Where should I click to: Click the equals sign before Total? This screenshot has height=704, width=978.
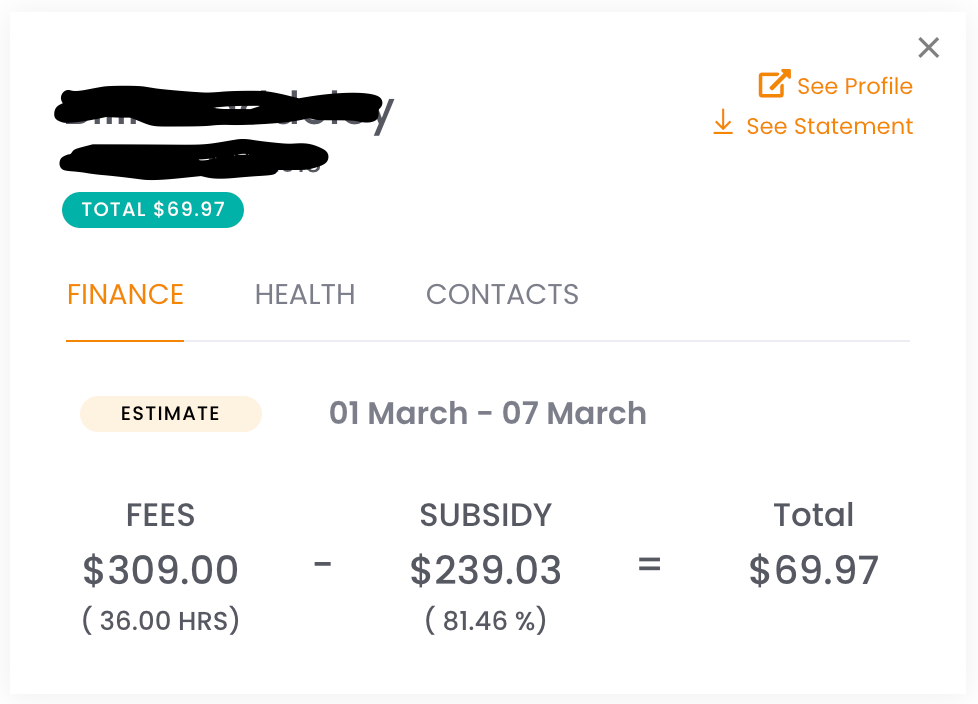(x=649, y=565)
